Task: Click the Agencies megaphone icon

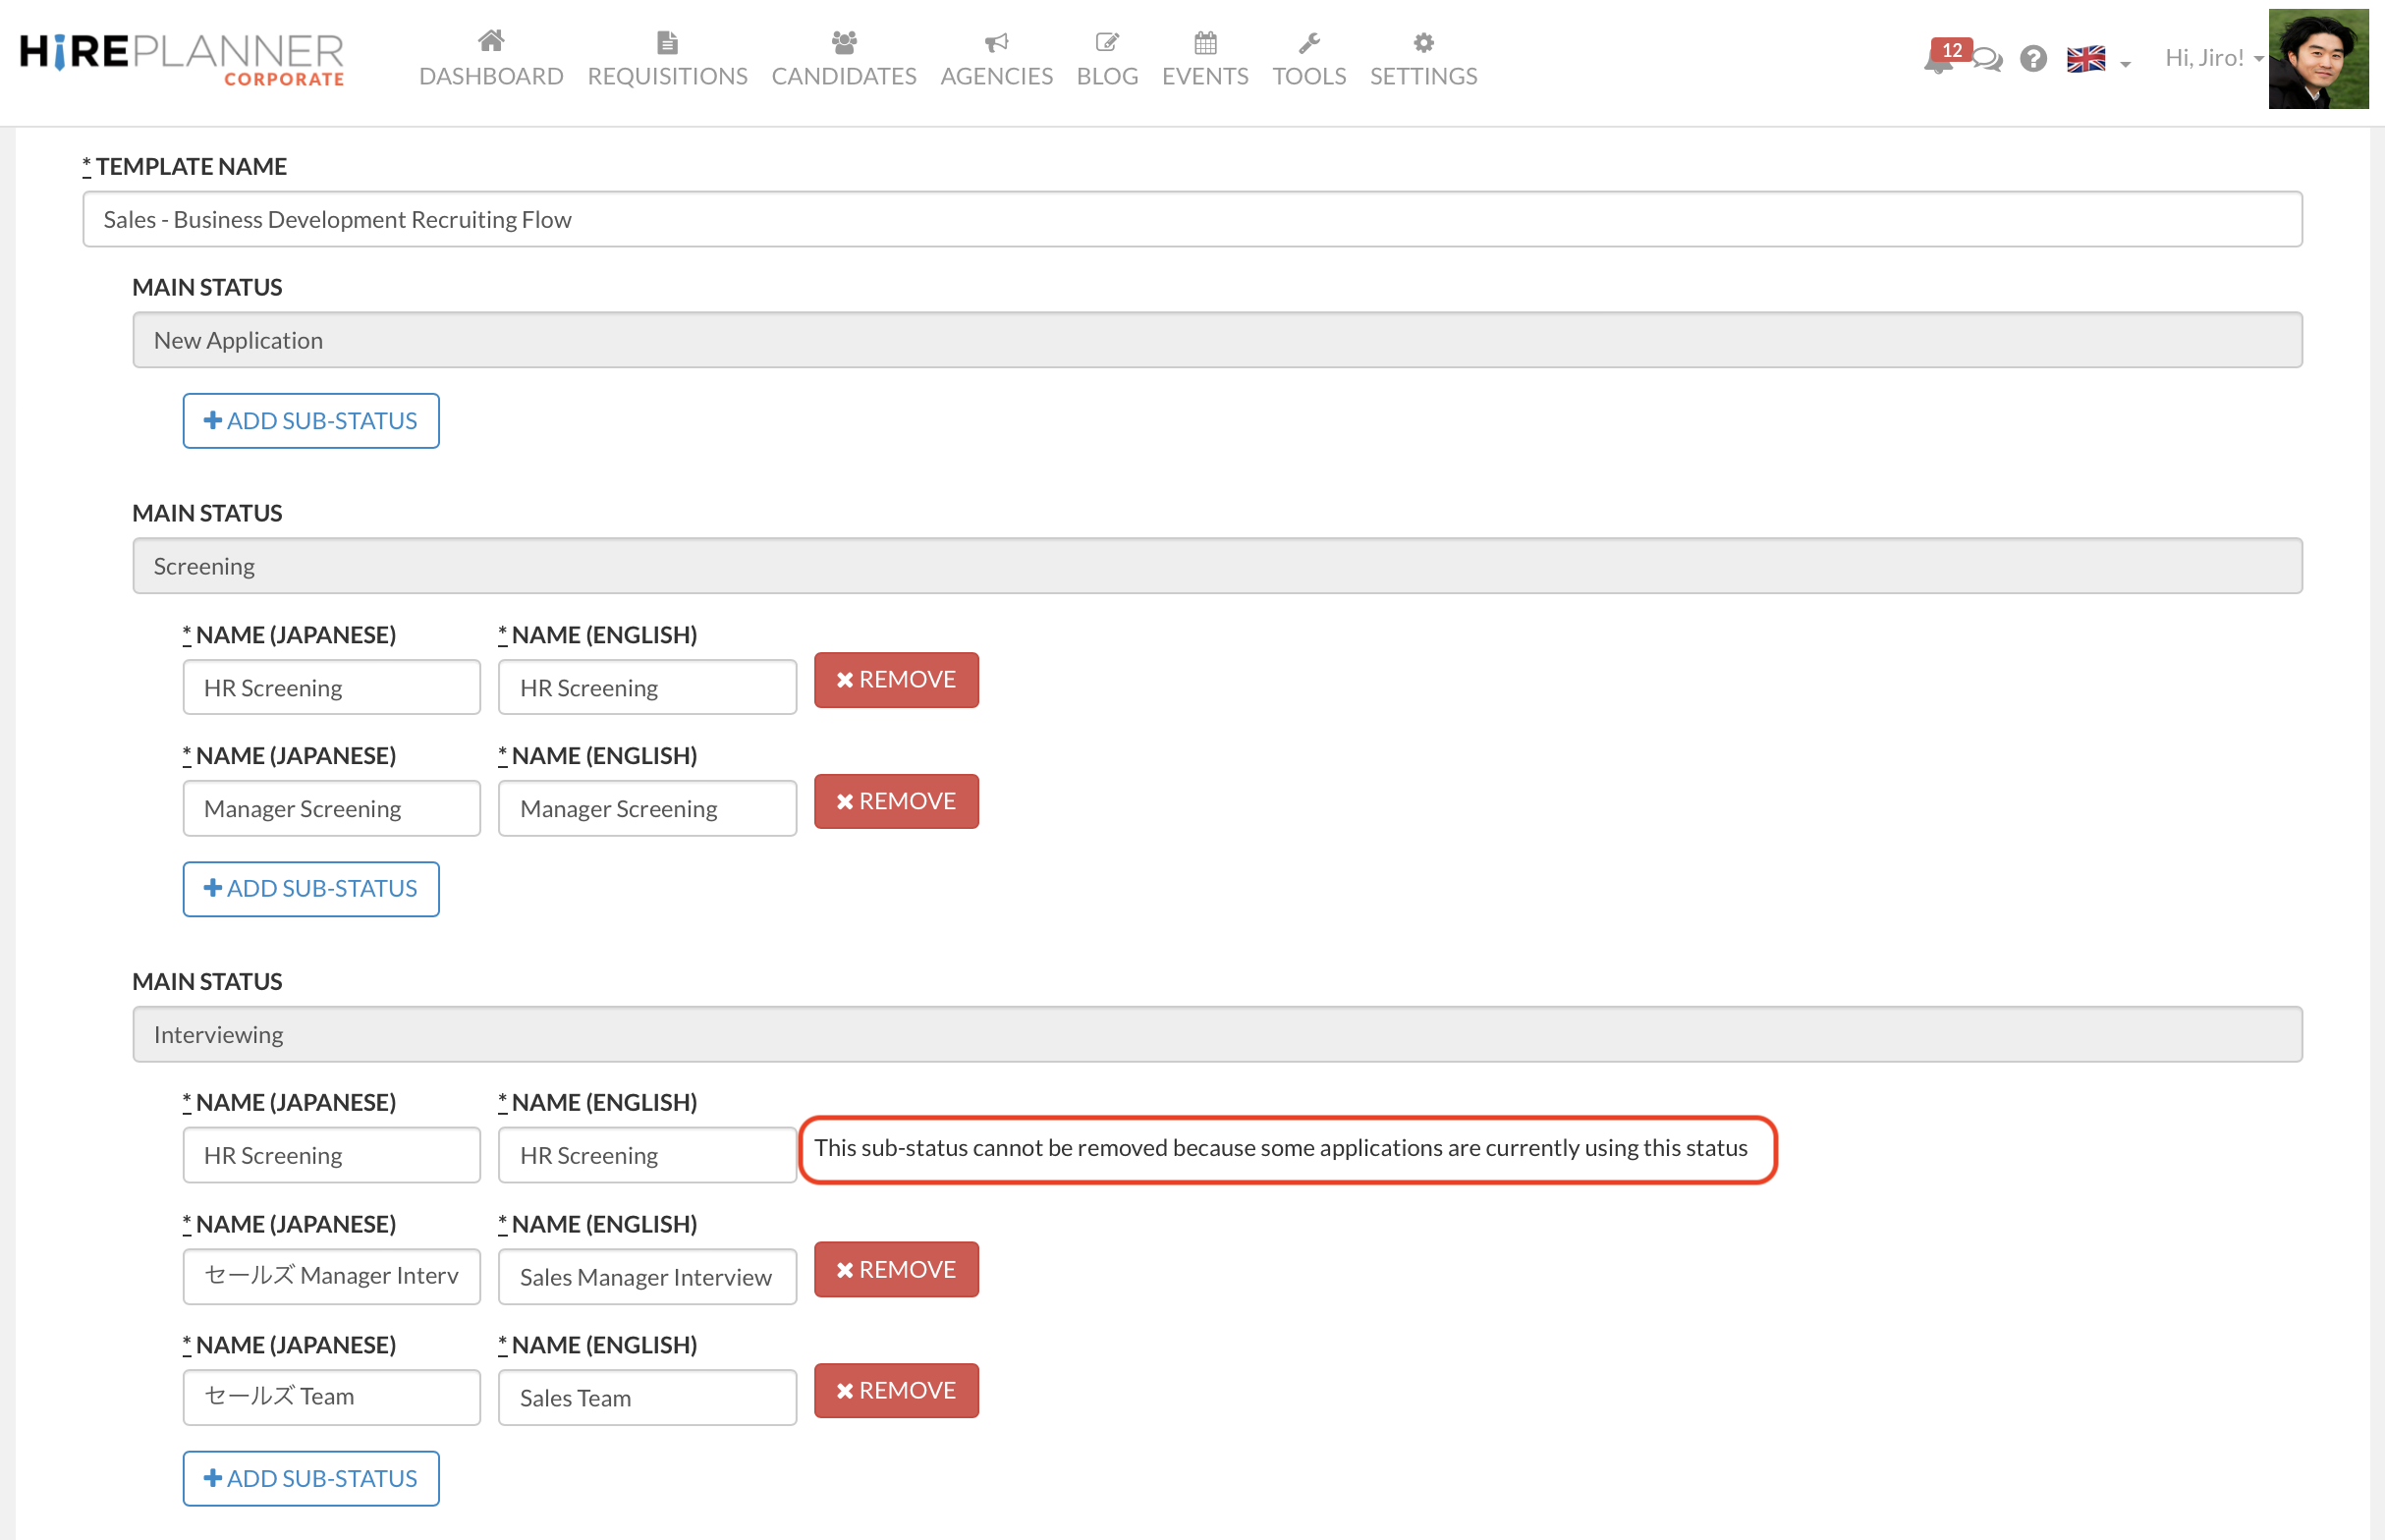Action: coord(996,42)
